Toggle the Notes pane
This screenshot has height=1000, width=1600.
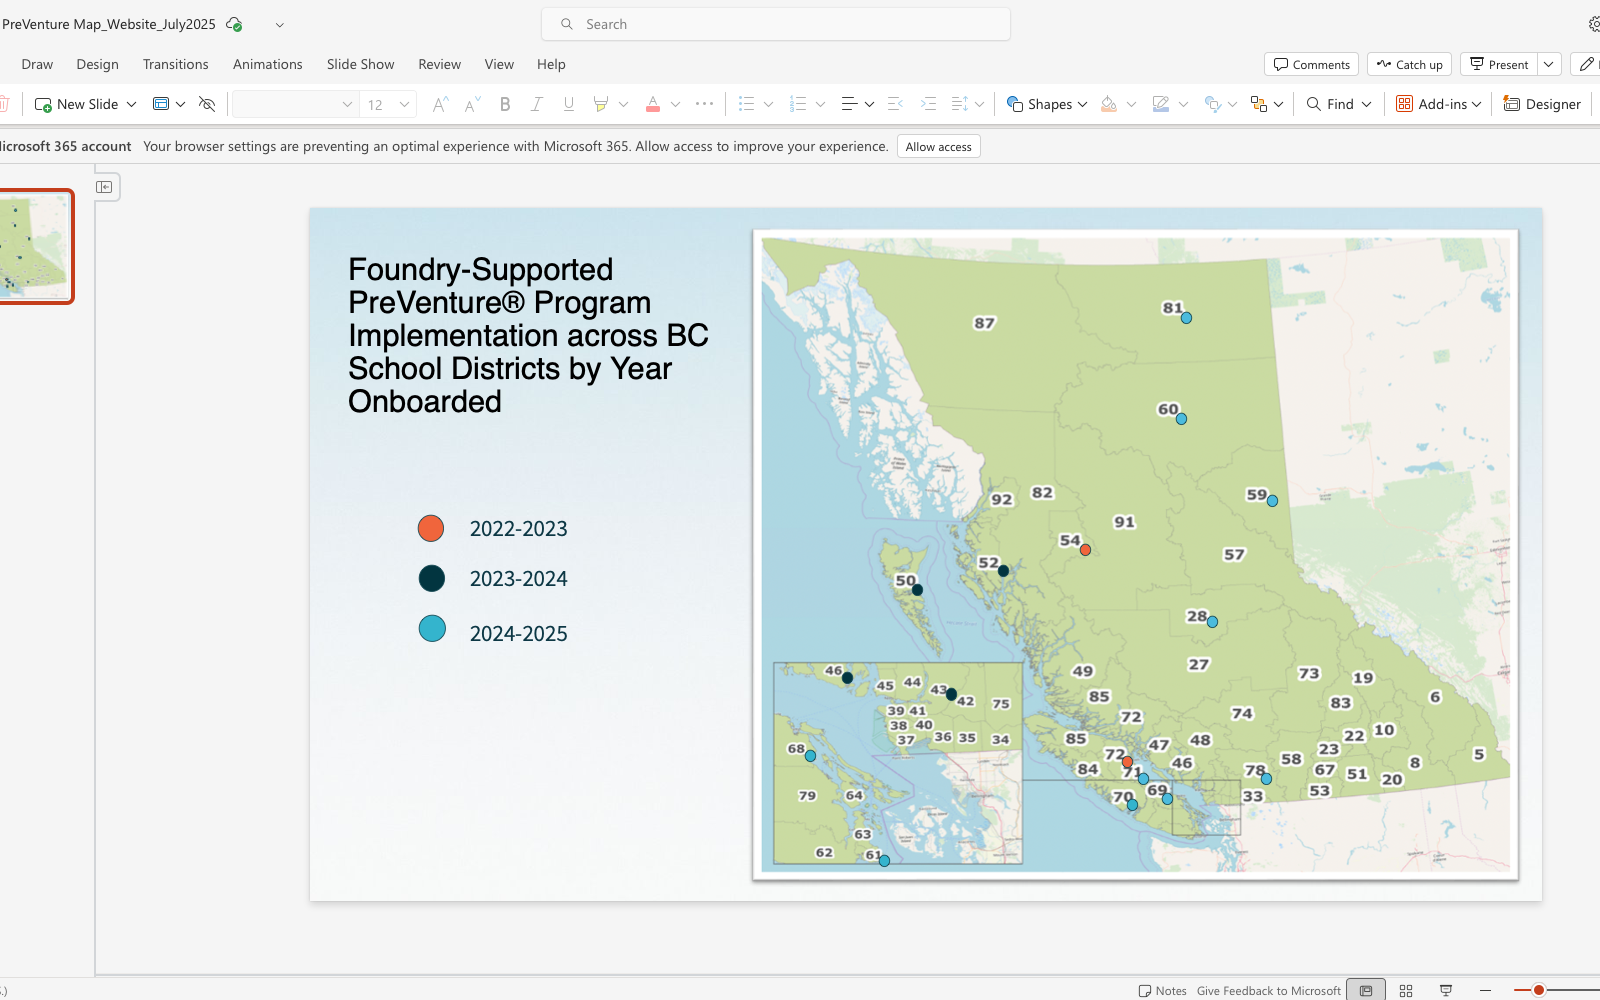tap(1162, 990)
